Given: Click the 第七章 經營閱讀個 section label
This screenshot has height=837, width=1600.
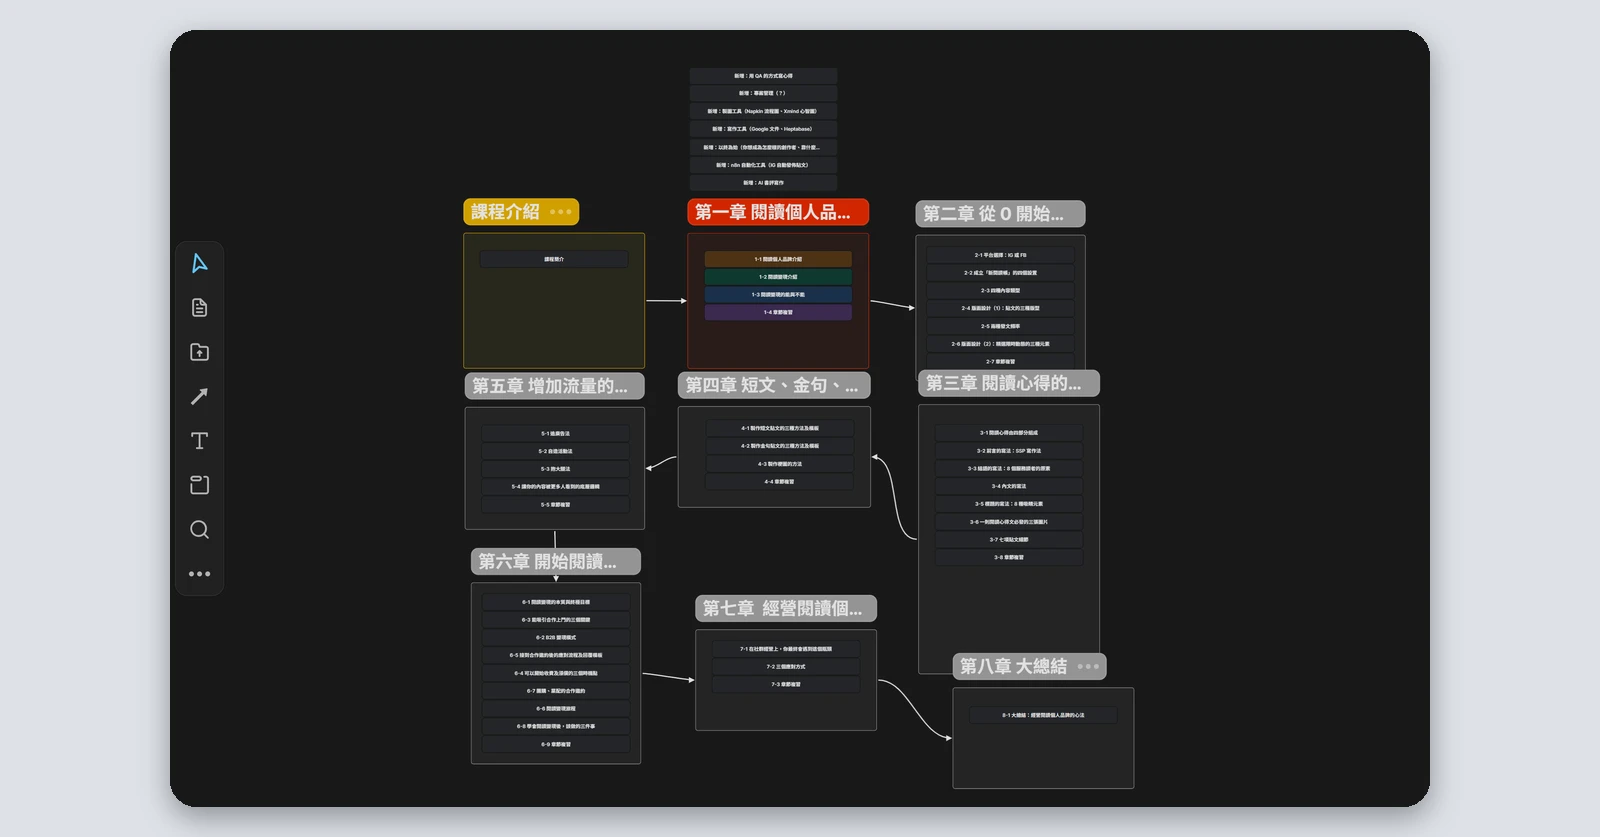Looking at the screenshot, I should (x=786, y=608).
